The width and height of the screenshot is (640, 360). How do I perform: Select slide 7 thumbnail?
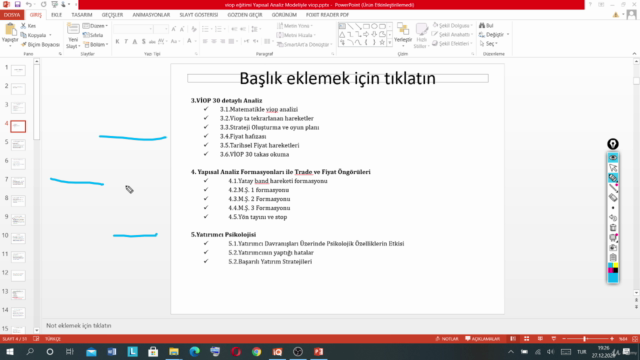(x=18, y=182)
